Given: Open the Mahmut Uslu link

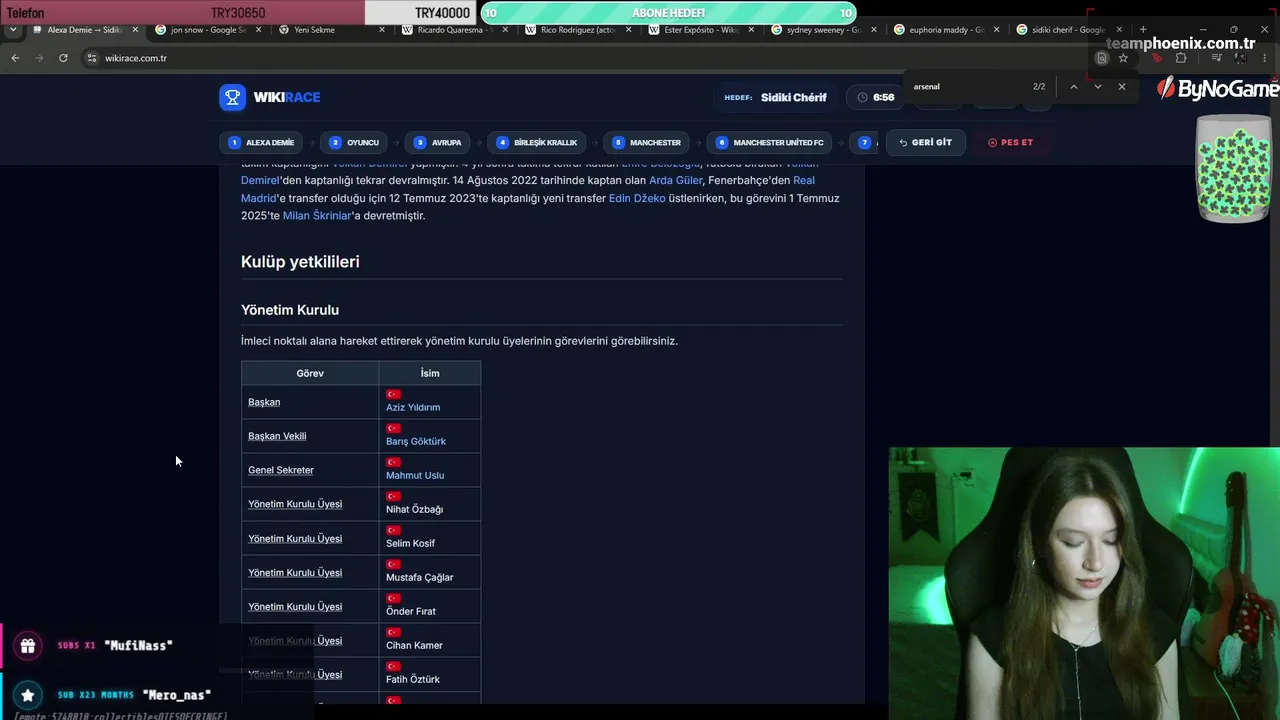Looking at the screenshot, I should pyautogui.click(x=415, y=475).
